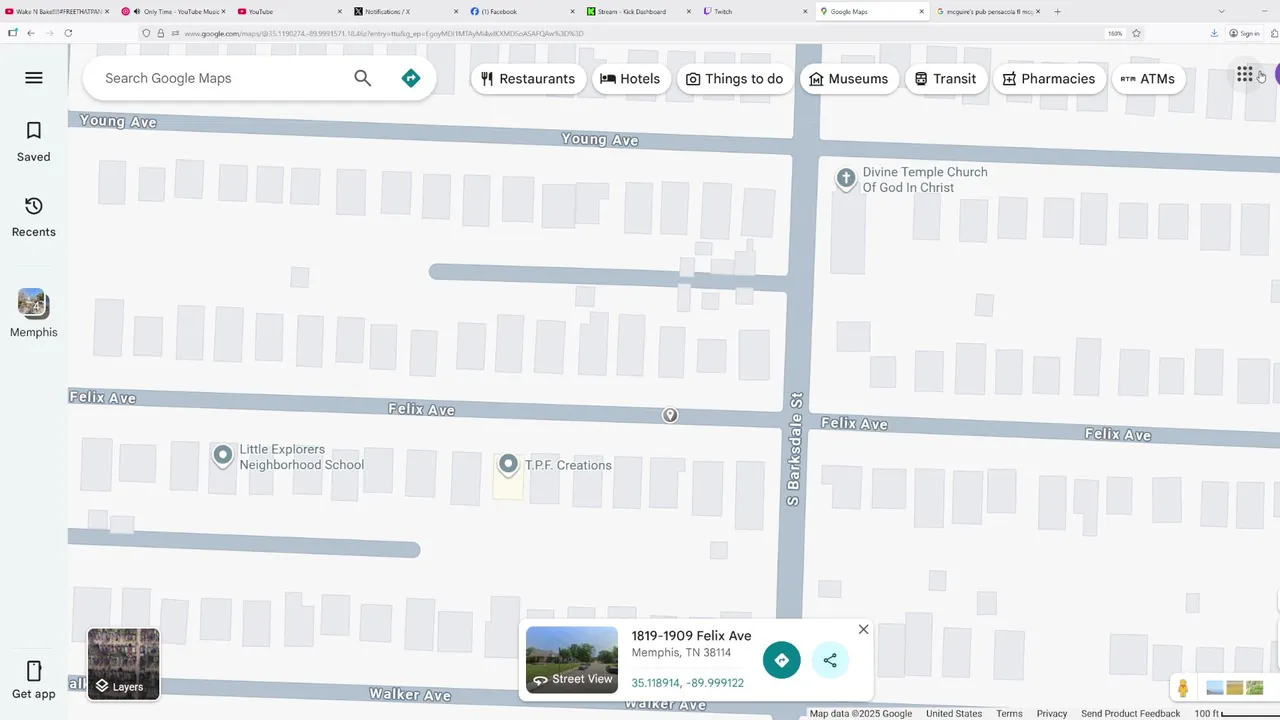The width and height of the screenshot is (1280, 720).
Task: Bookmark this page with the star
Action: tap(1136, 33)
